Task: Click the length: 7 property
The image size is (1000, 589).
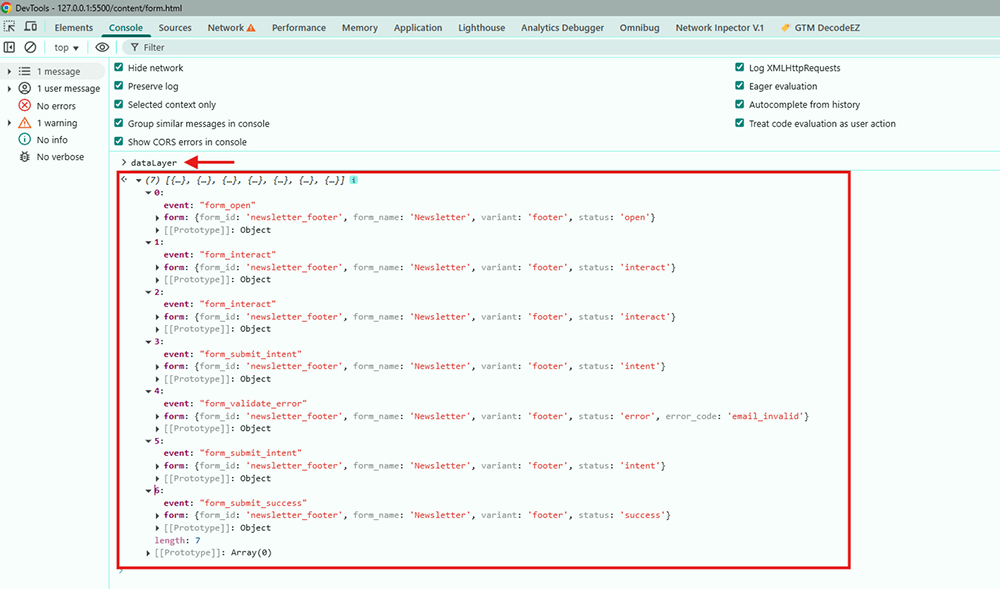Action: click(177, 541)
